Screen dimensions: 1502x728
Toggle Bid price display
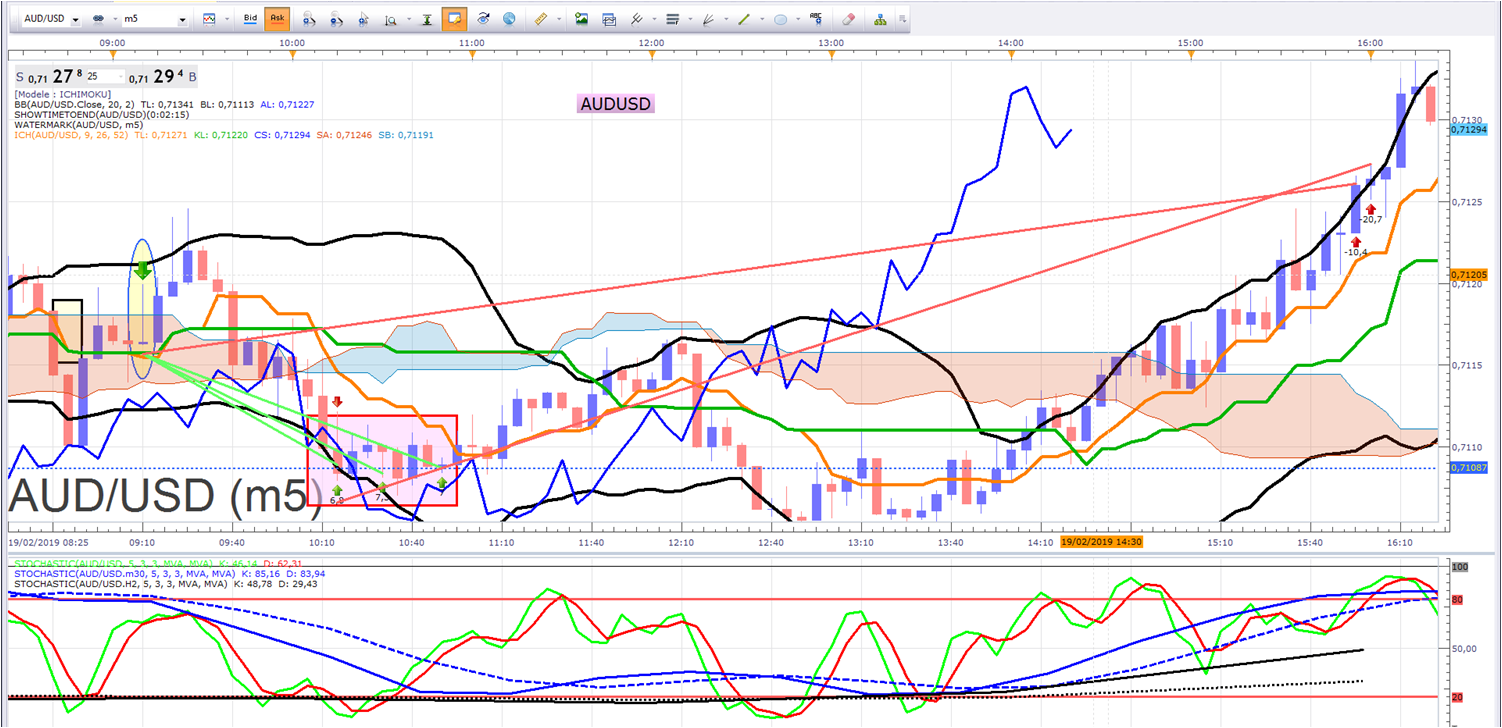(x=251, y=19)
